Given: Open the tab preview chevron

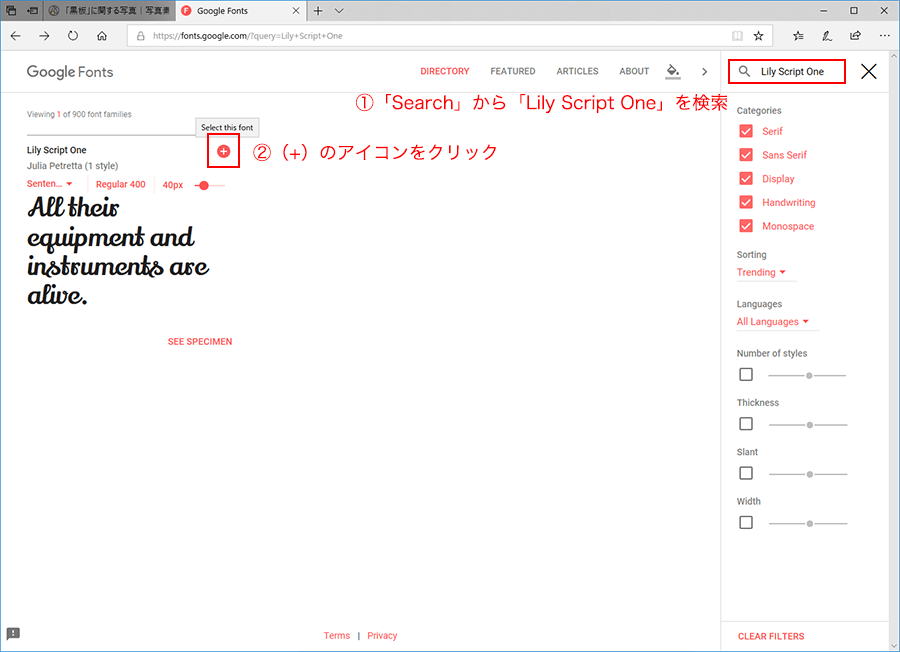Looking at the screenshot, I should pyautogui.click(x=339, y=10).
